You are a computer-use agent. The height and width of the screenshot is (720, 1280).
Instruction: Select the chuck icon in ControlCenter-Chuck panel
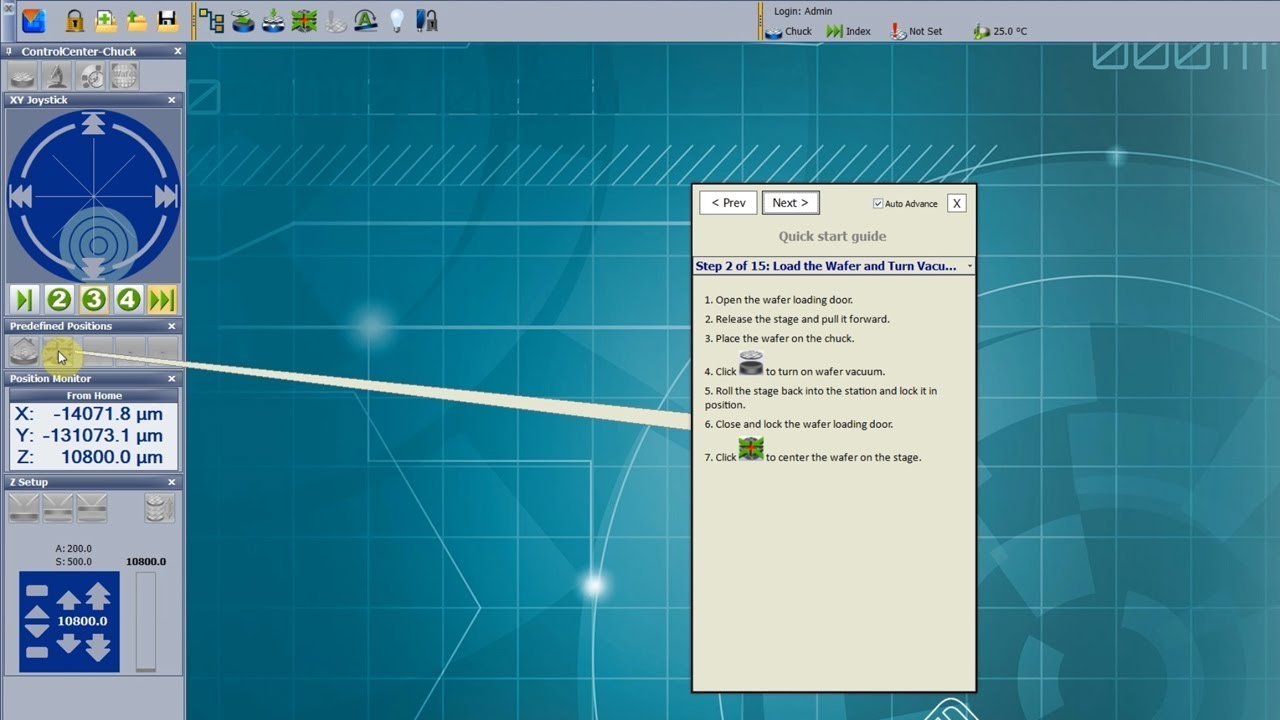24,75
